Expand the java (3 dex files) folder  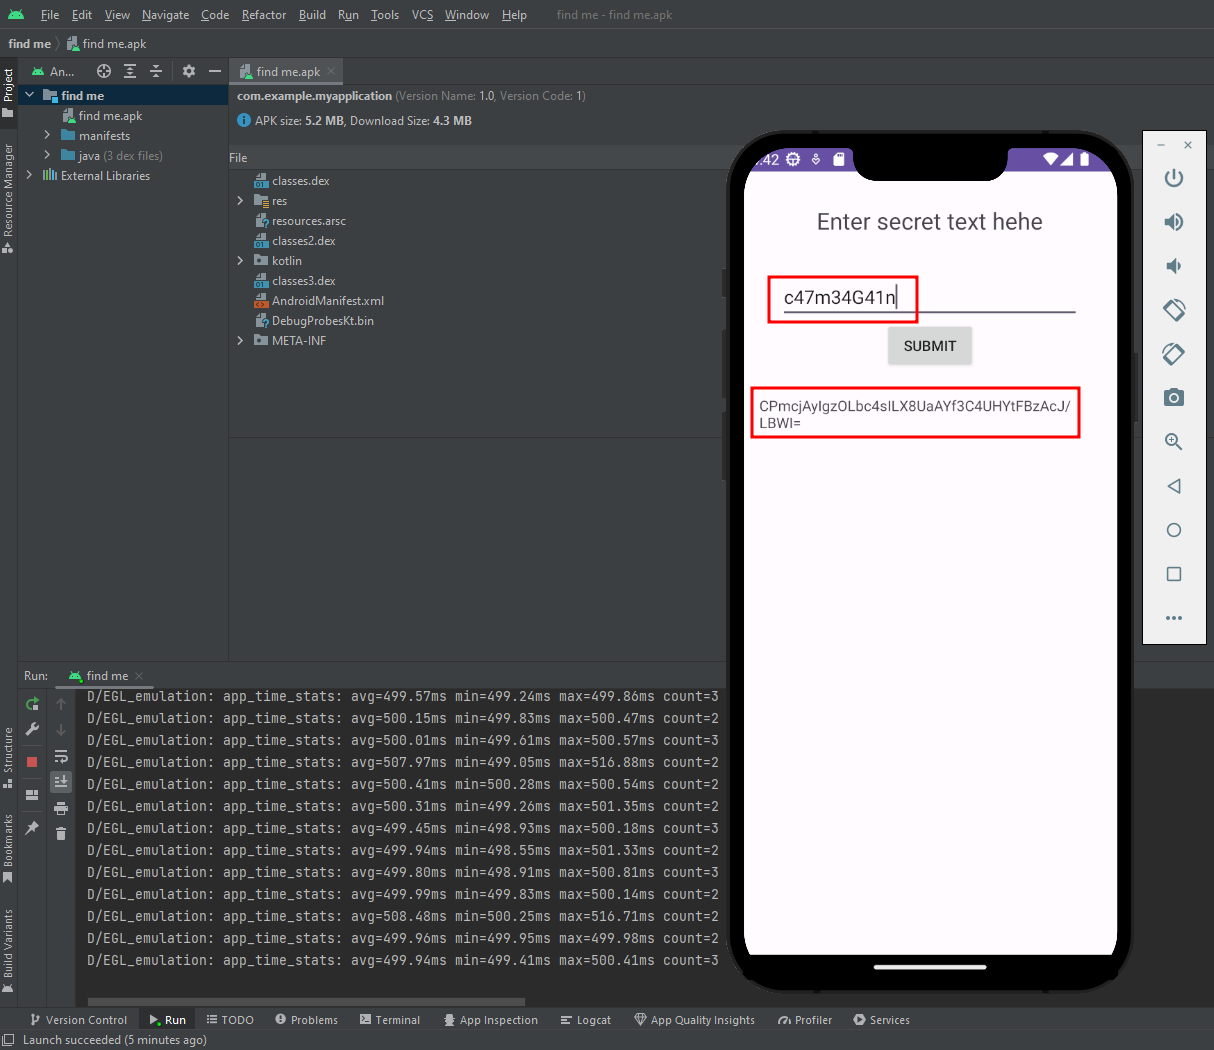coord(47,155)
